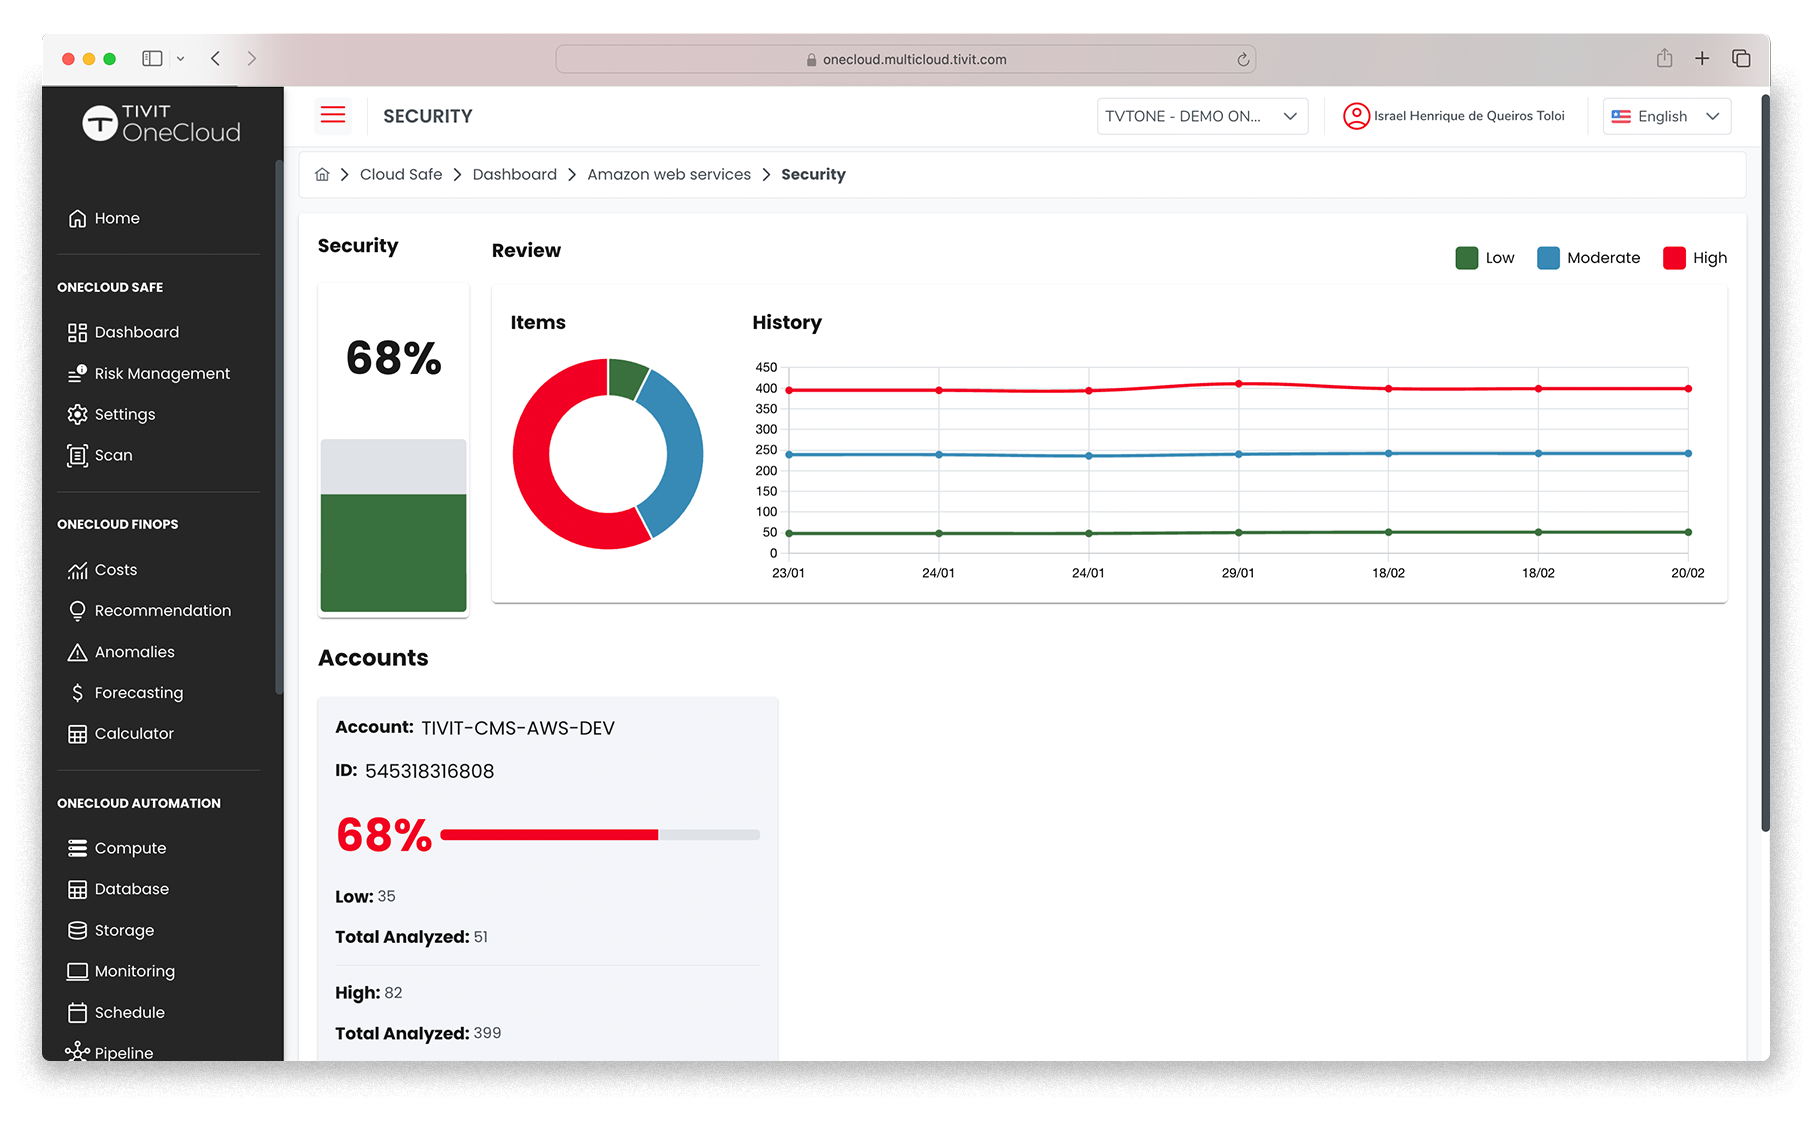Click account ID 545318316808
Image resolution: width=1818 pixels, height=1122 pixels.
(430, 771)
